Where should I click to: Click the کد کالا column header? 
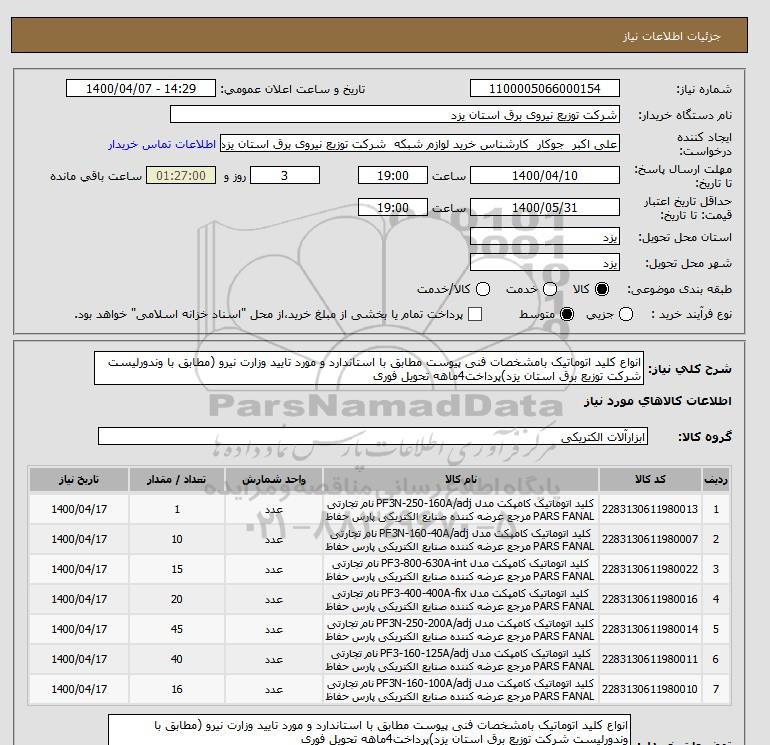pos(650,479)
